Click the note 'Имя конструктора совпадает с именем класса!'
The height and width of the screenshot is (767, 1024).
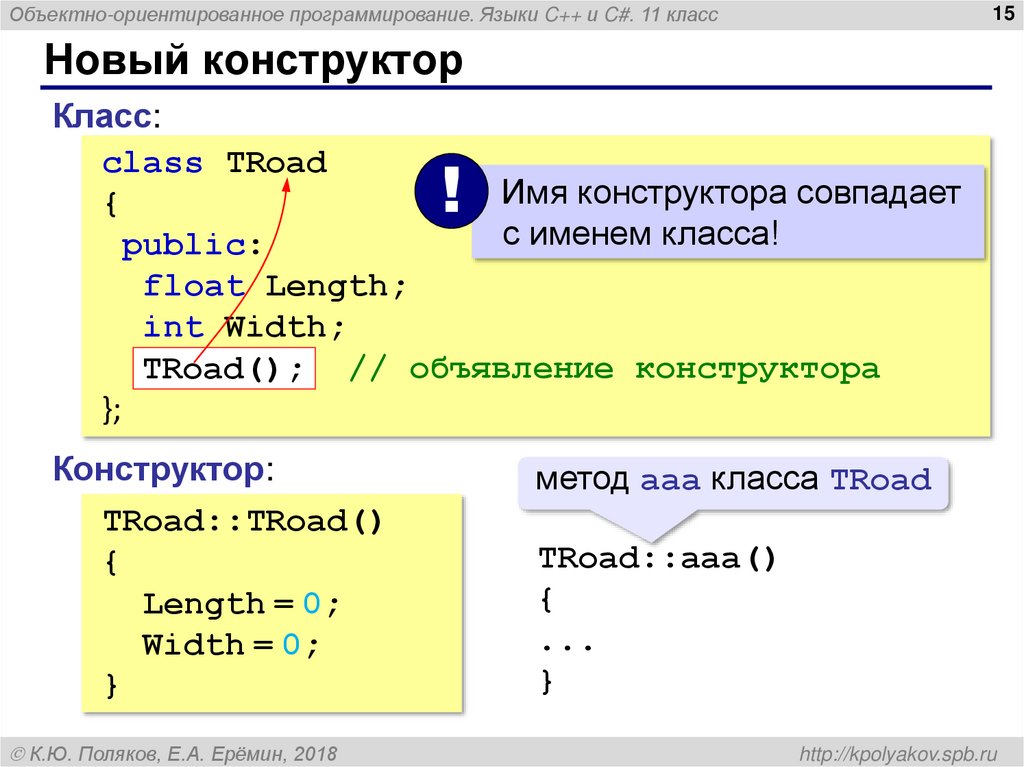[728, 212]
